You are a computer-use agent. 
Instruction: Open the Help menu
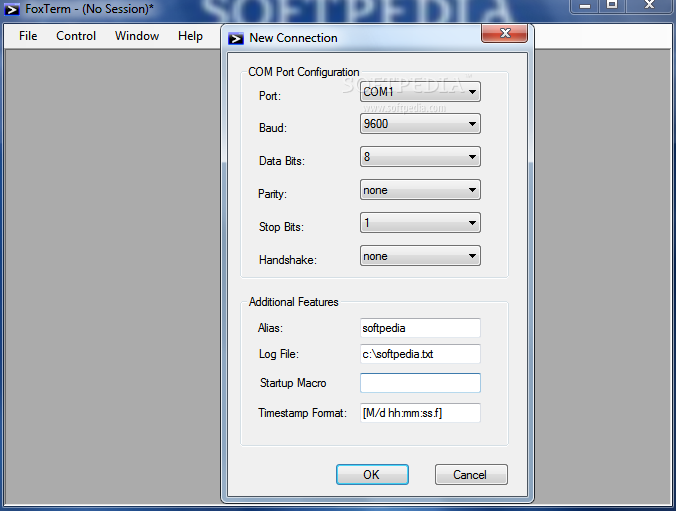click(x=190, y=36)
